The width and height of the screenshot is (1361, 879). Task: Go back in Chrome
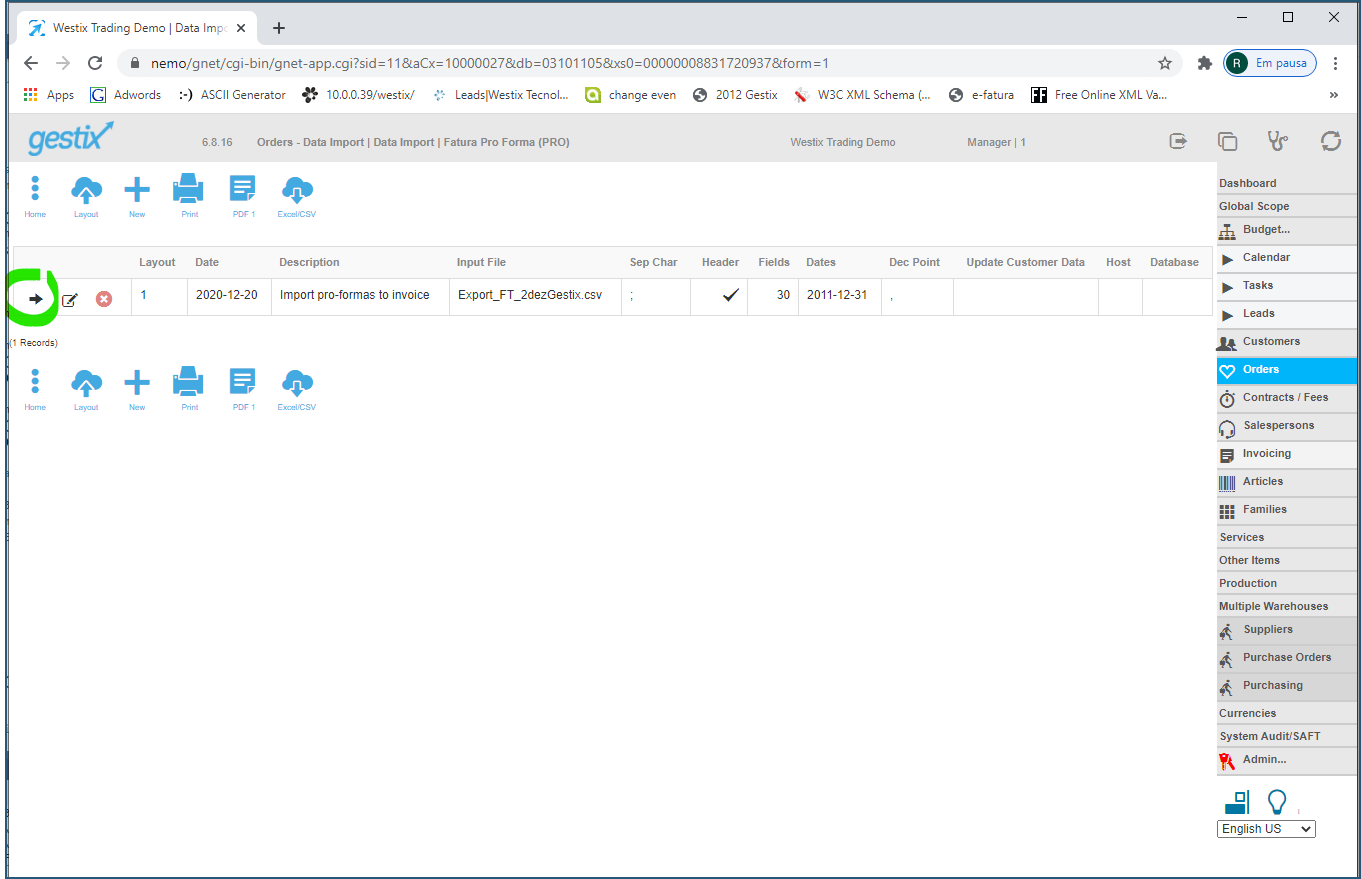(x=31, y=63)
